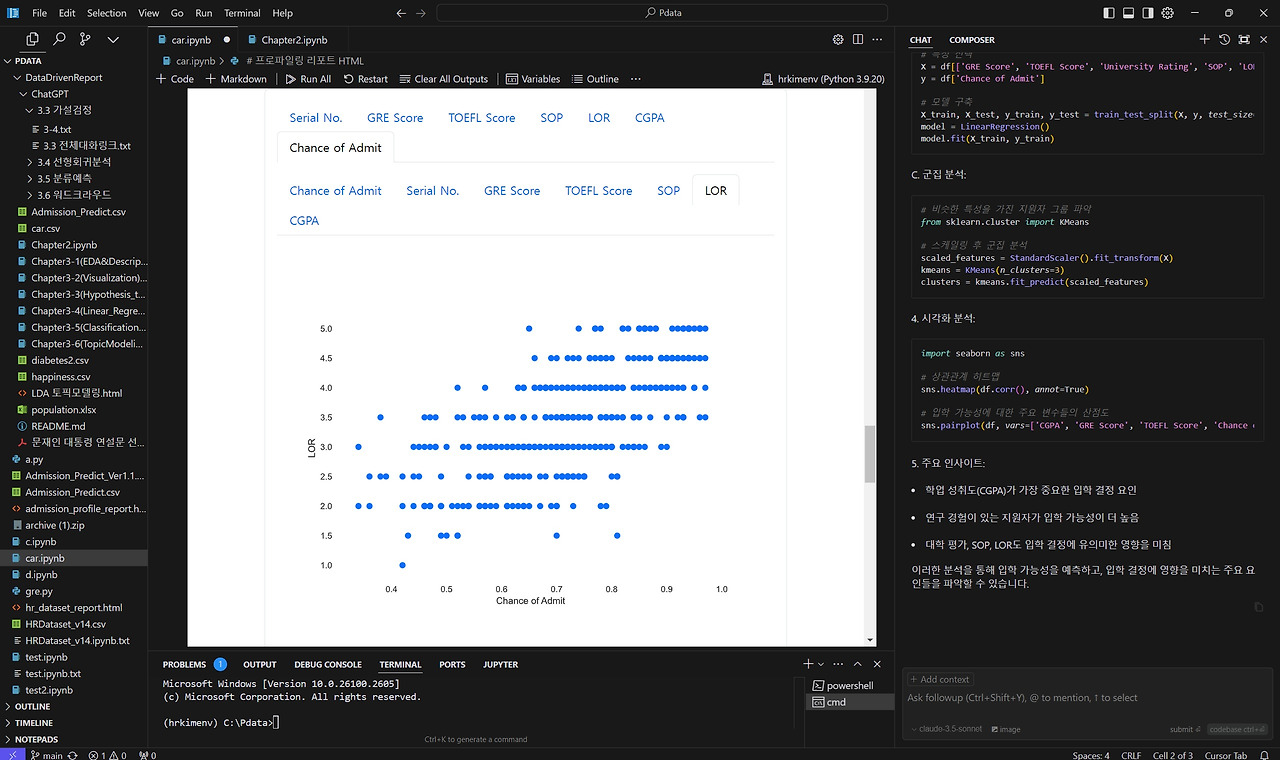This screenshot has height=760, width=1280.
Task: Toggle the secondary sidebar layout icon
Action: tap(1148, 13)
